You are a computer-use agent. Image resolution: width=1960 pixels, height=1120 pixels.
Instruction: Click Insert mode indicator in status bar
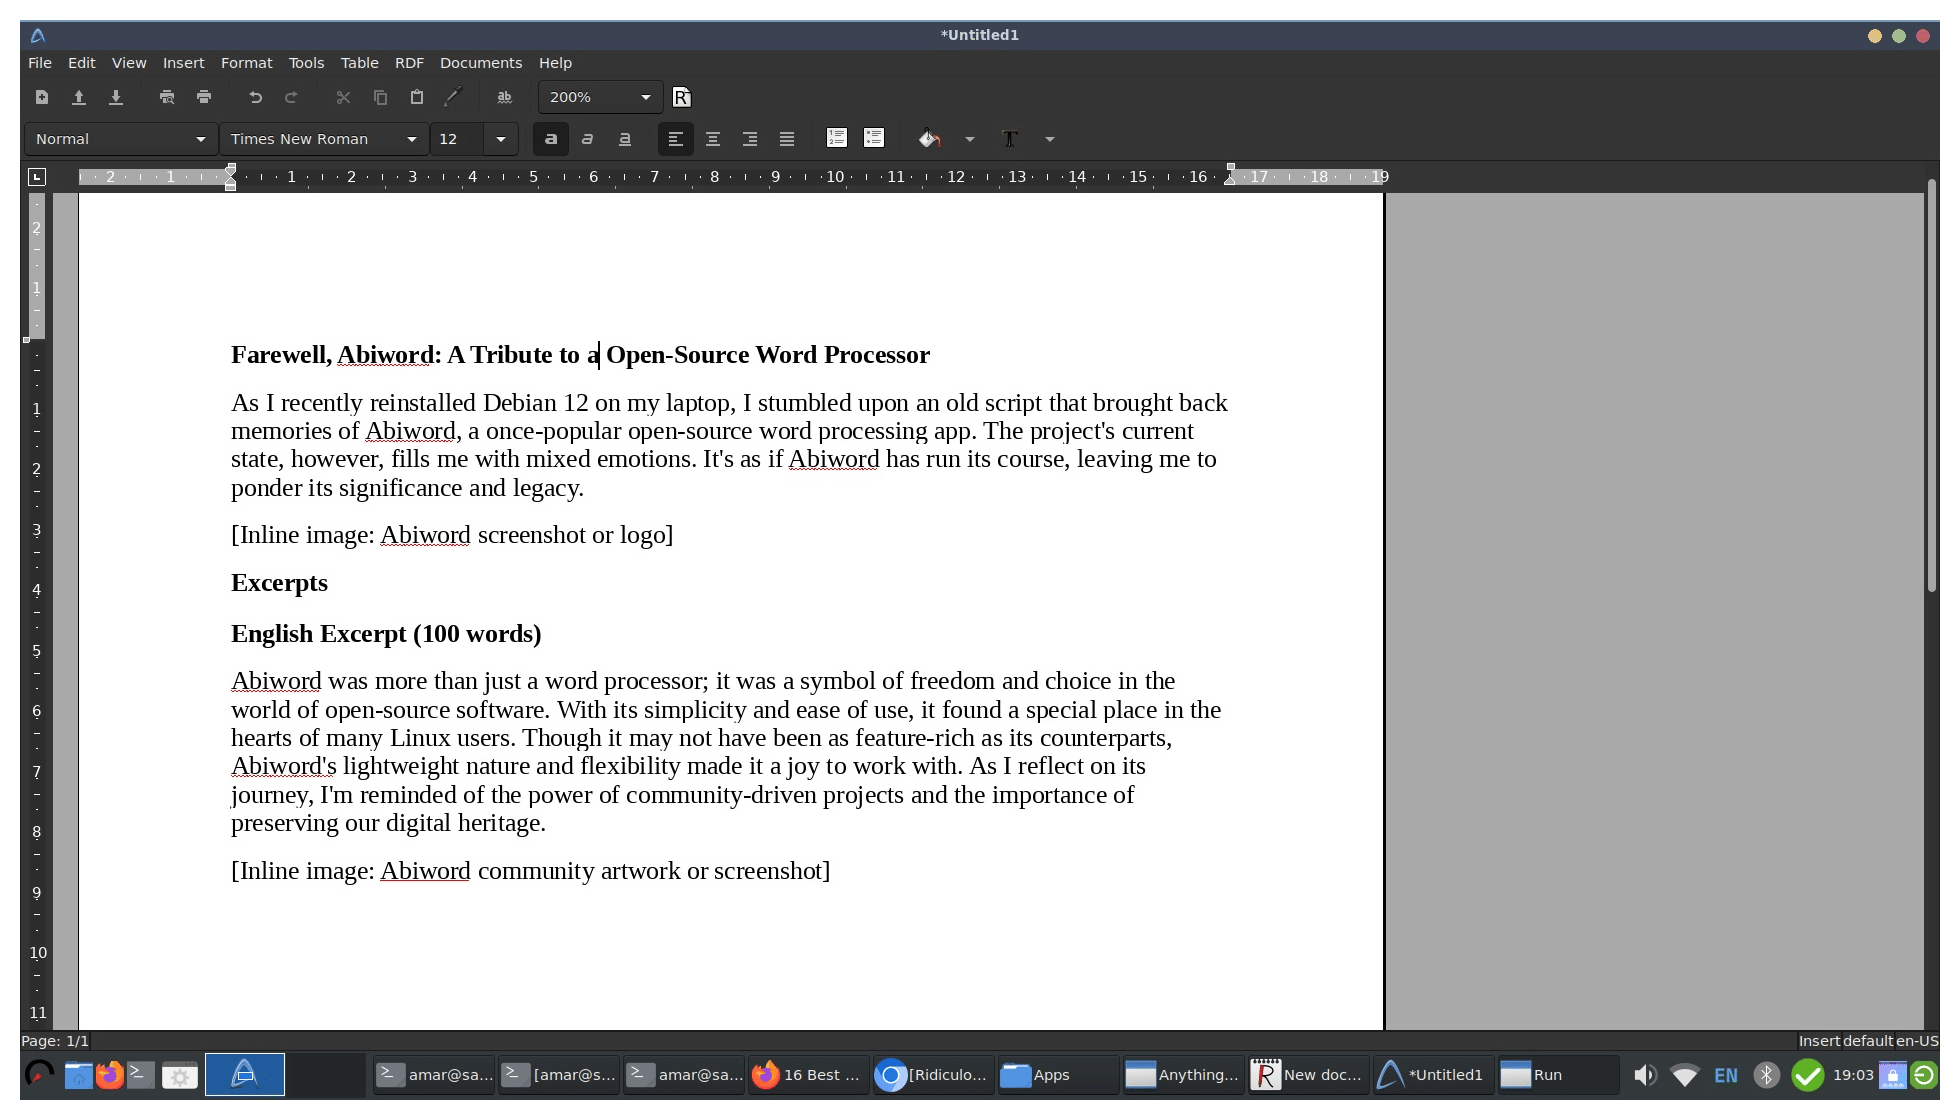click(x=1819, y=1041)
